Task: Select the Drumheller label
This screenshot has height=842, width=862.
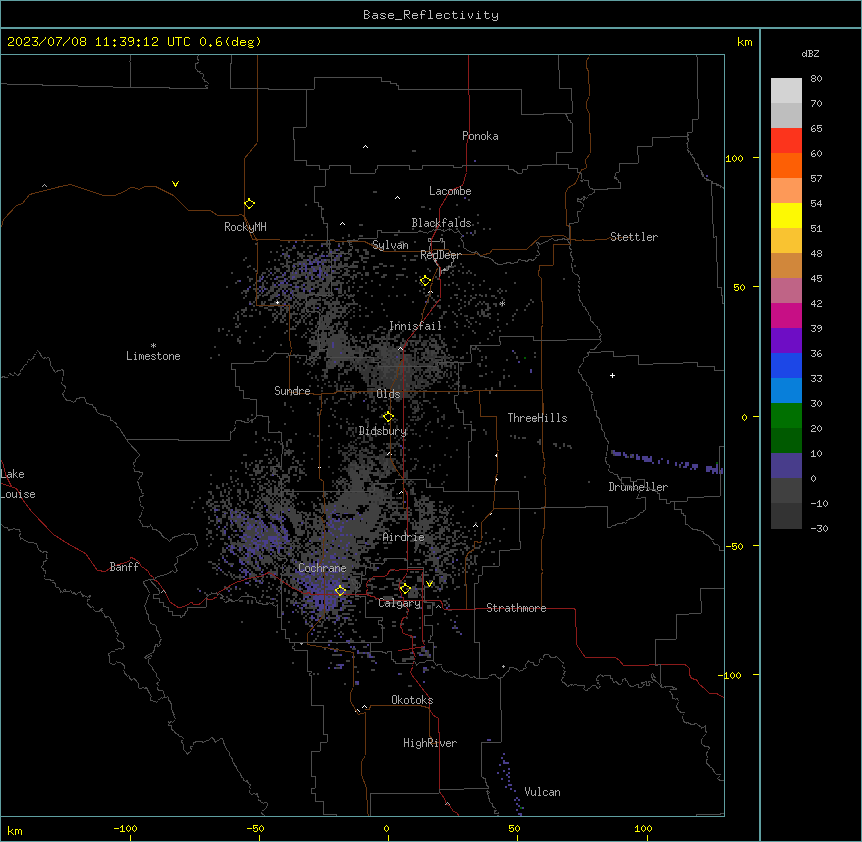Action: point(638,487)
